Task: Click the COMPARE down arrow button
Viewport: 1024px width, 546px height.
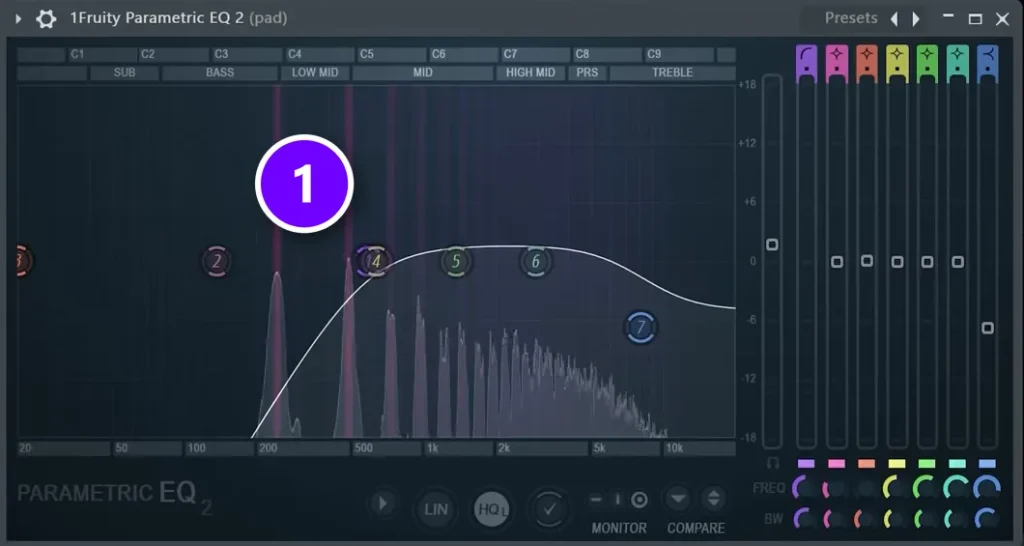Action: point(679,499)
